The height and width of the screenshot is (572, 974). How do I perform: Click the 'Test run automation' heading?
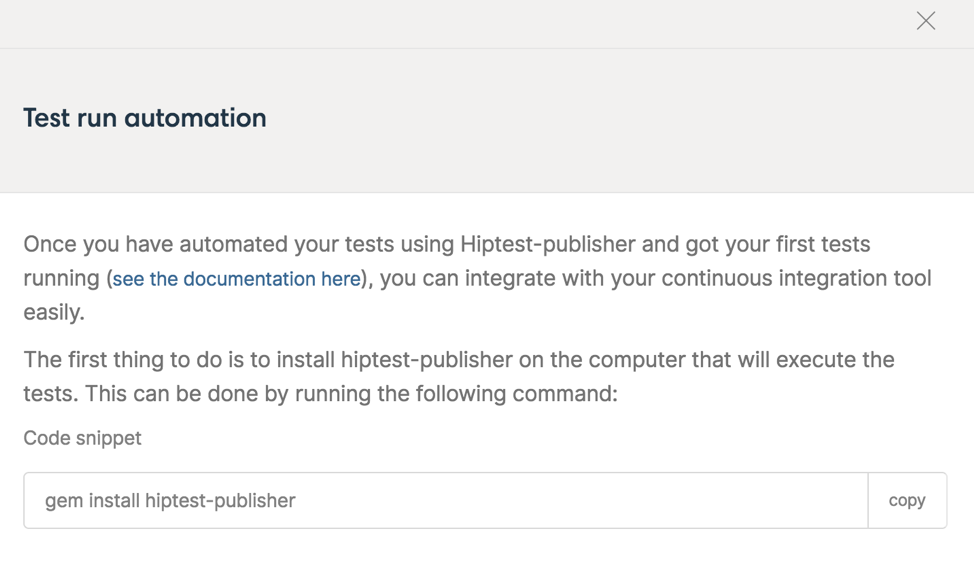coord(145,118)
